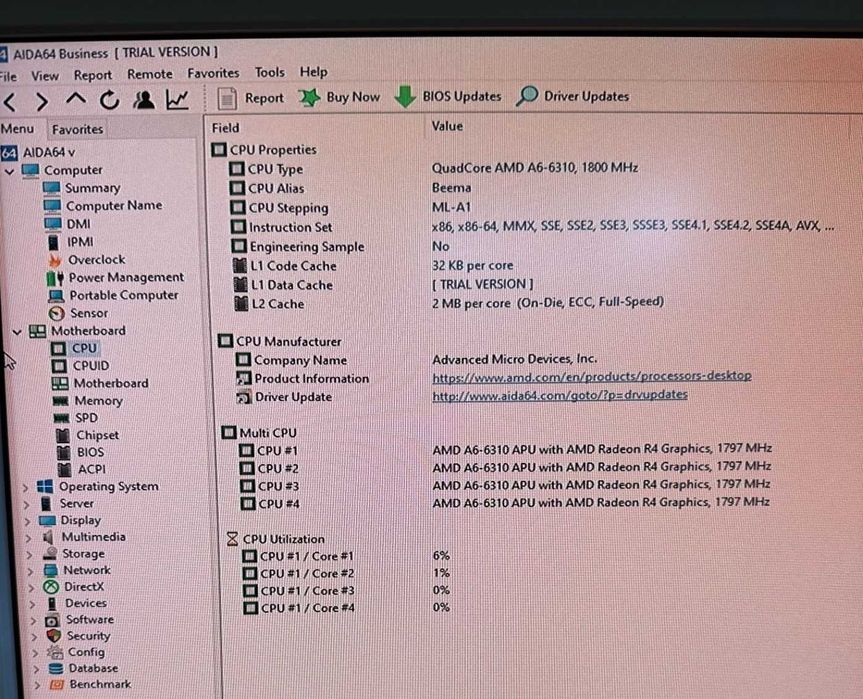Click the Field column header
This screenshot has height=699, width=863.
[225, 128]
